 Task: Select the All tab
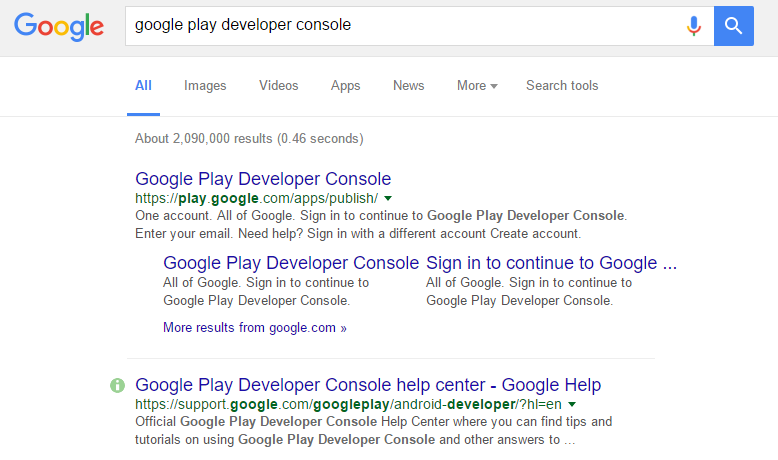coord(143,85)
